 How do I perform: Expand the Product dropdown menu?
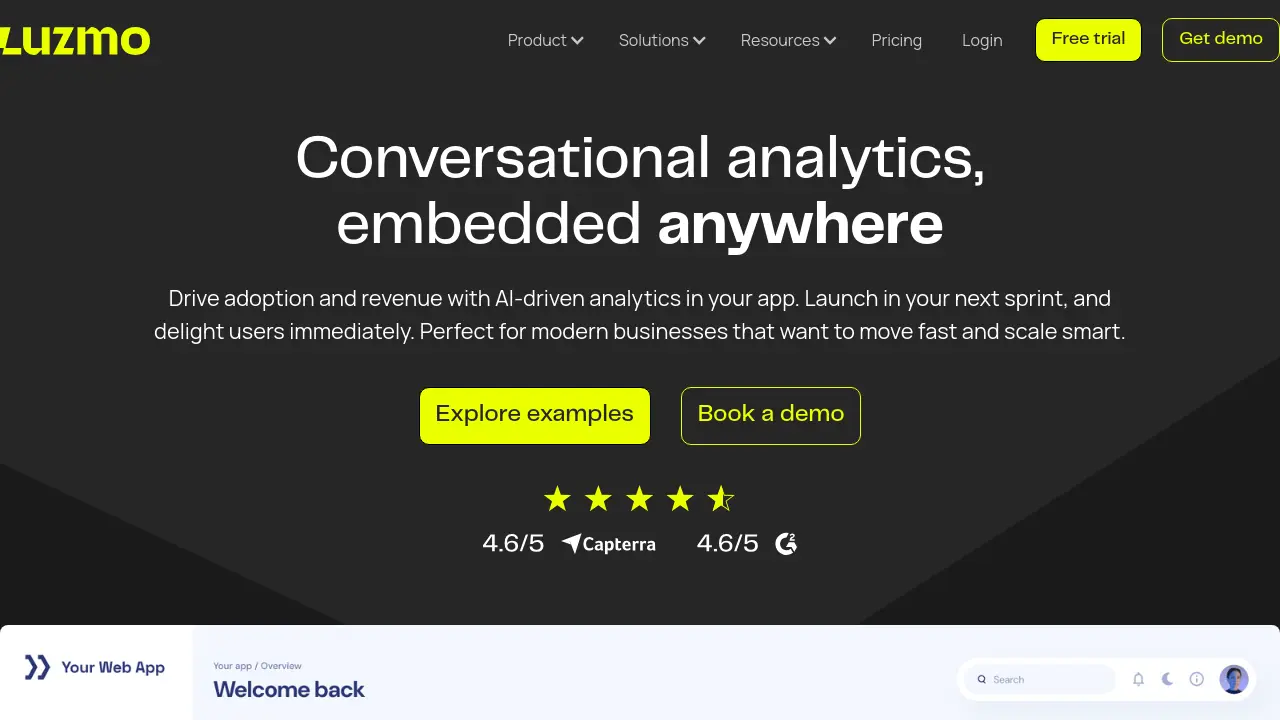point(545,40)
